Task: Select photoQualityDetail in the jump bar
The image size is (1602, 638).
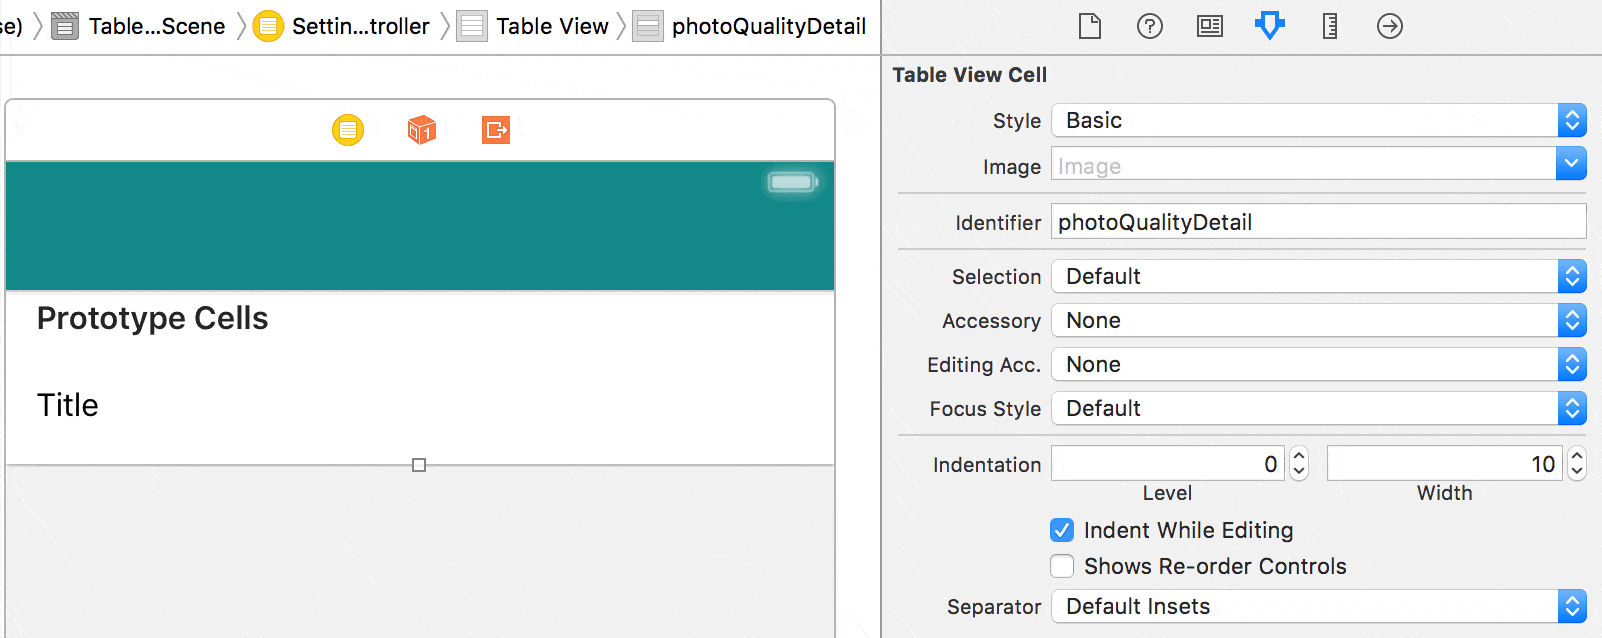Action: click(x=768, y=26)
